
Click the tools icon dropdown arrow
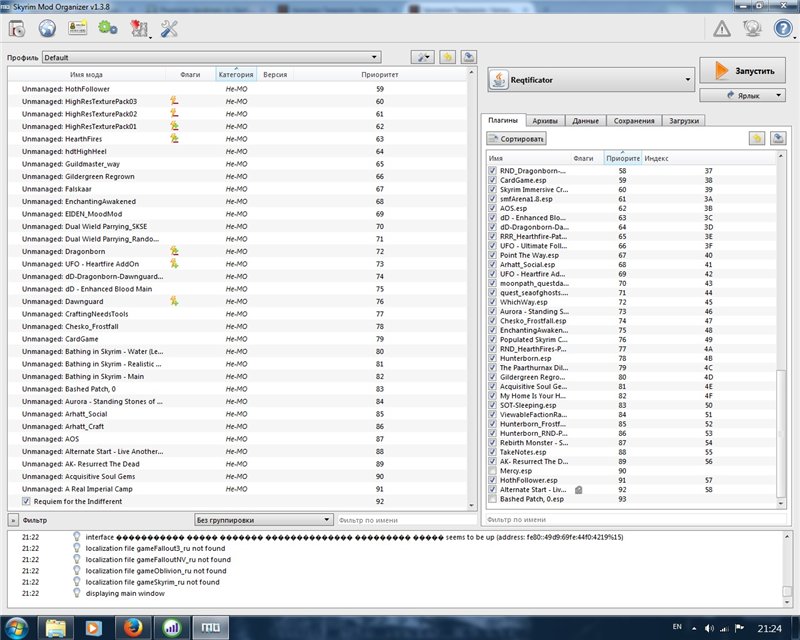click(150, 37)
